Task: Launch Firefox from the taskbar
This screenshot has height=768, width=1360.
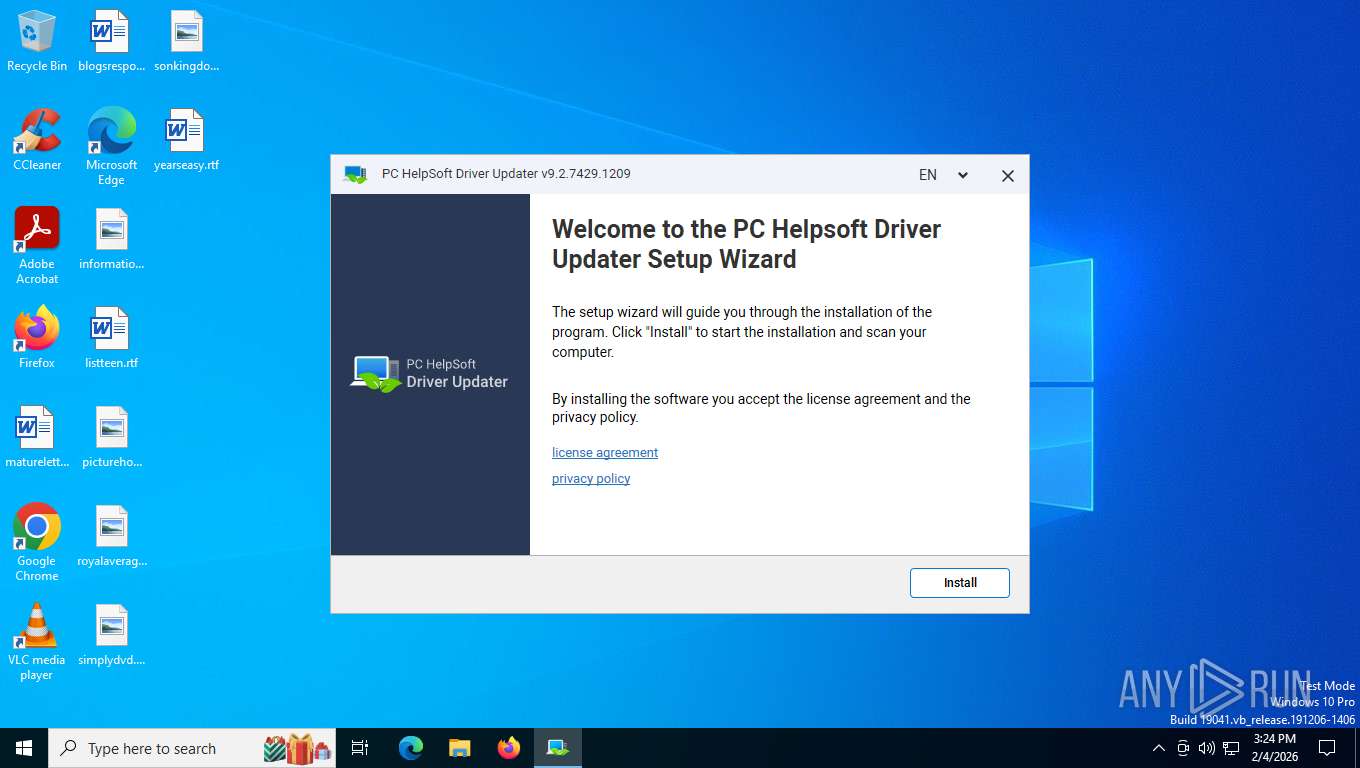Action: coord(509,748)
